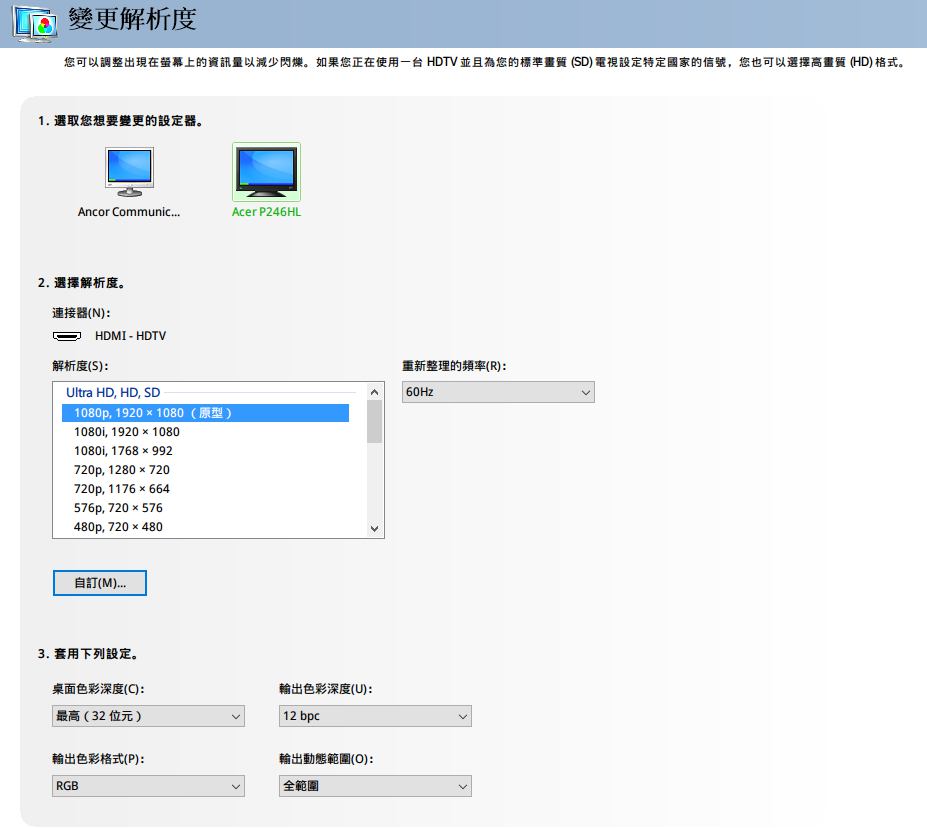
Task: Click the Ancor Communic... label text
Action: click(129, 212)
